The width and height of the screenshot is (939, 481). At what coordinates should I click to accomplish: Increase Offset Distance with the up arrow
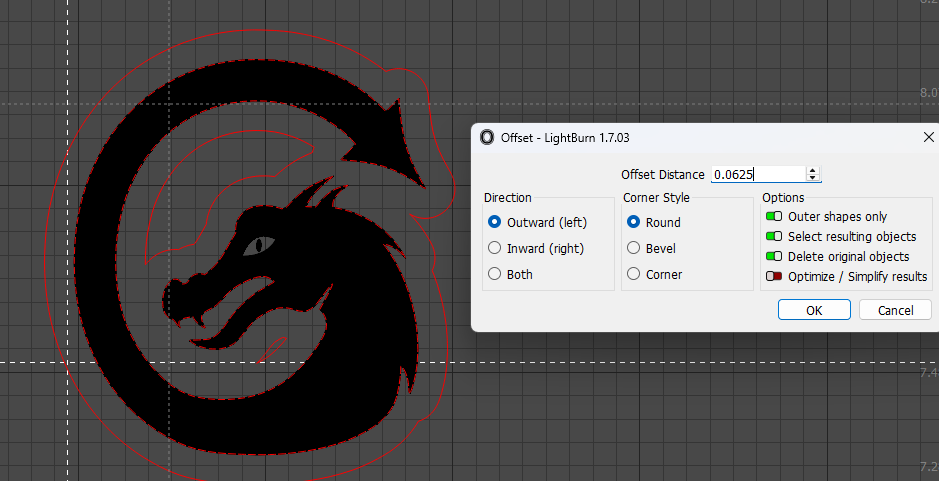coord(812,171)
